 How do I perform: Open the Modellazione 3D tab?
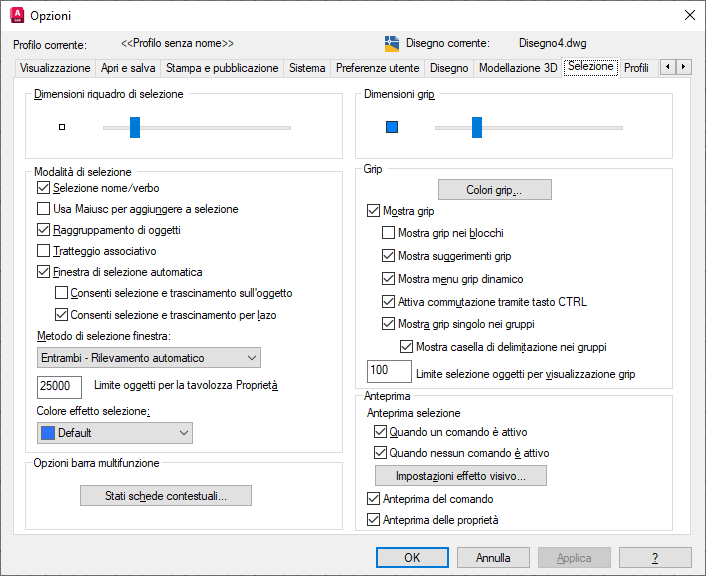(518, 68)
